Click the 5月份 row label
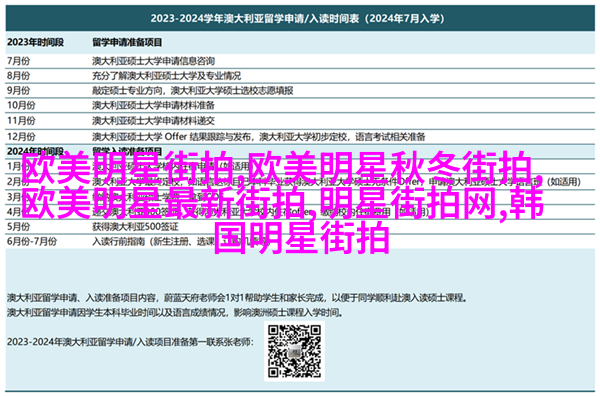 pyautogui.click(x=18, y=227)
